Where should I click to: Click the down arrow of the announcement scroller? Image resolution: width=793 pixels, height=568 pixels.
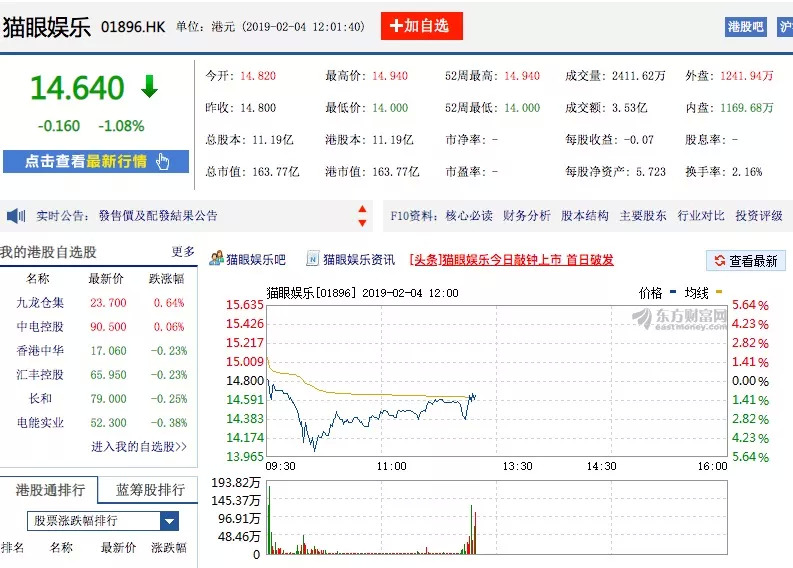[x=362, y=223]
